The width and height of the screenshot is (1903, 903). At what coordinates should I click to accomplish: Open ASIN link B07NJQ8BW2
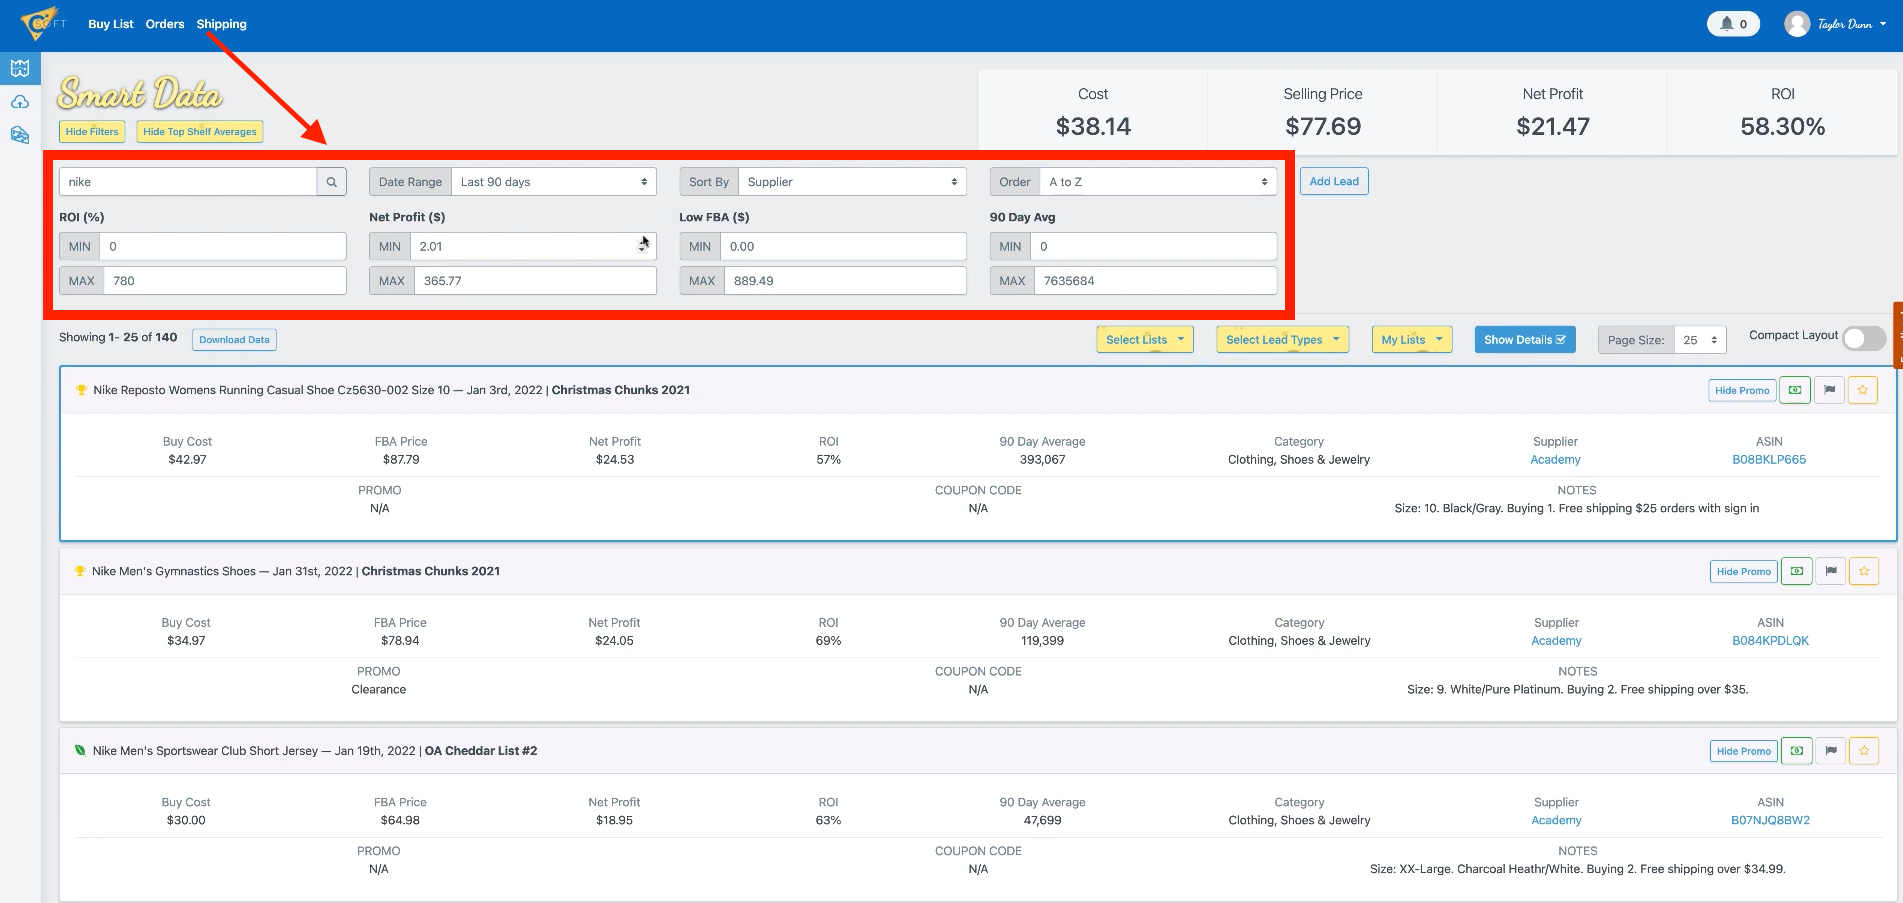(x=1771, y=821)
